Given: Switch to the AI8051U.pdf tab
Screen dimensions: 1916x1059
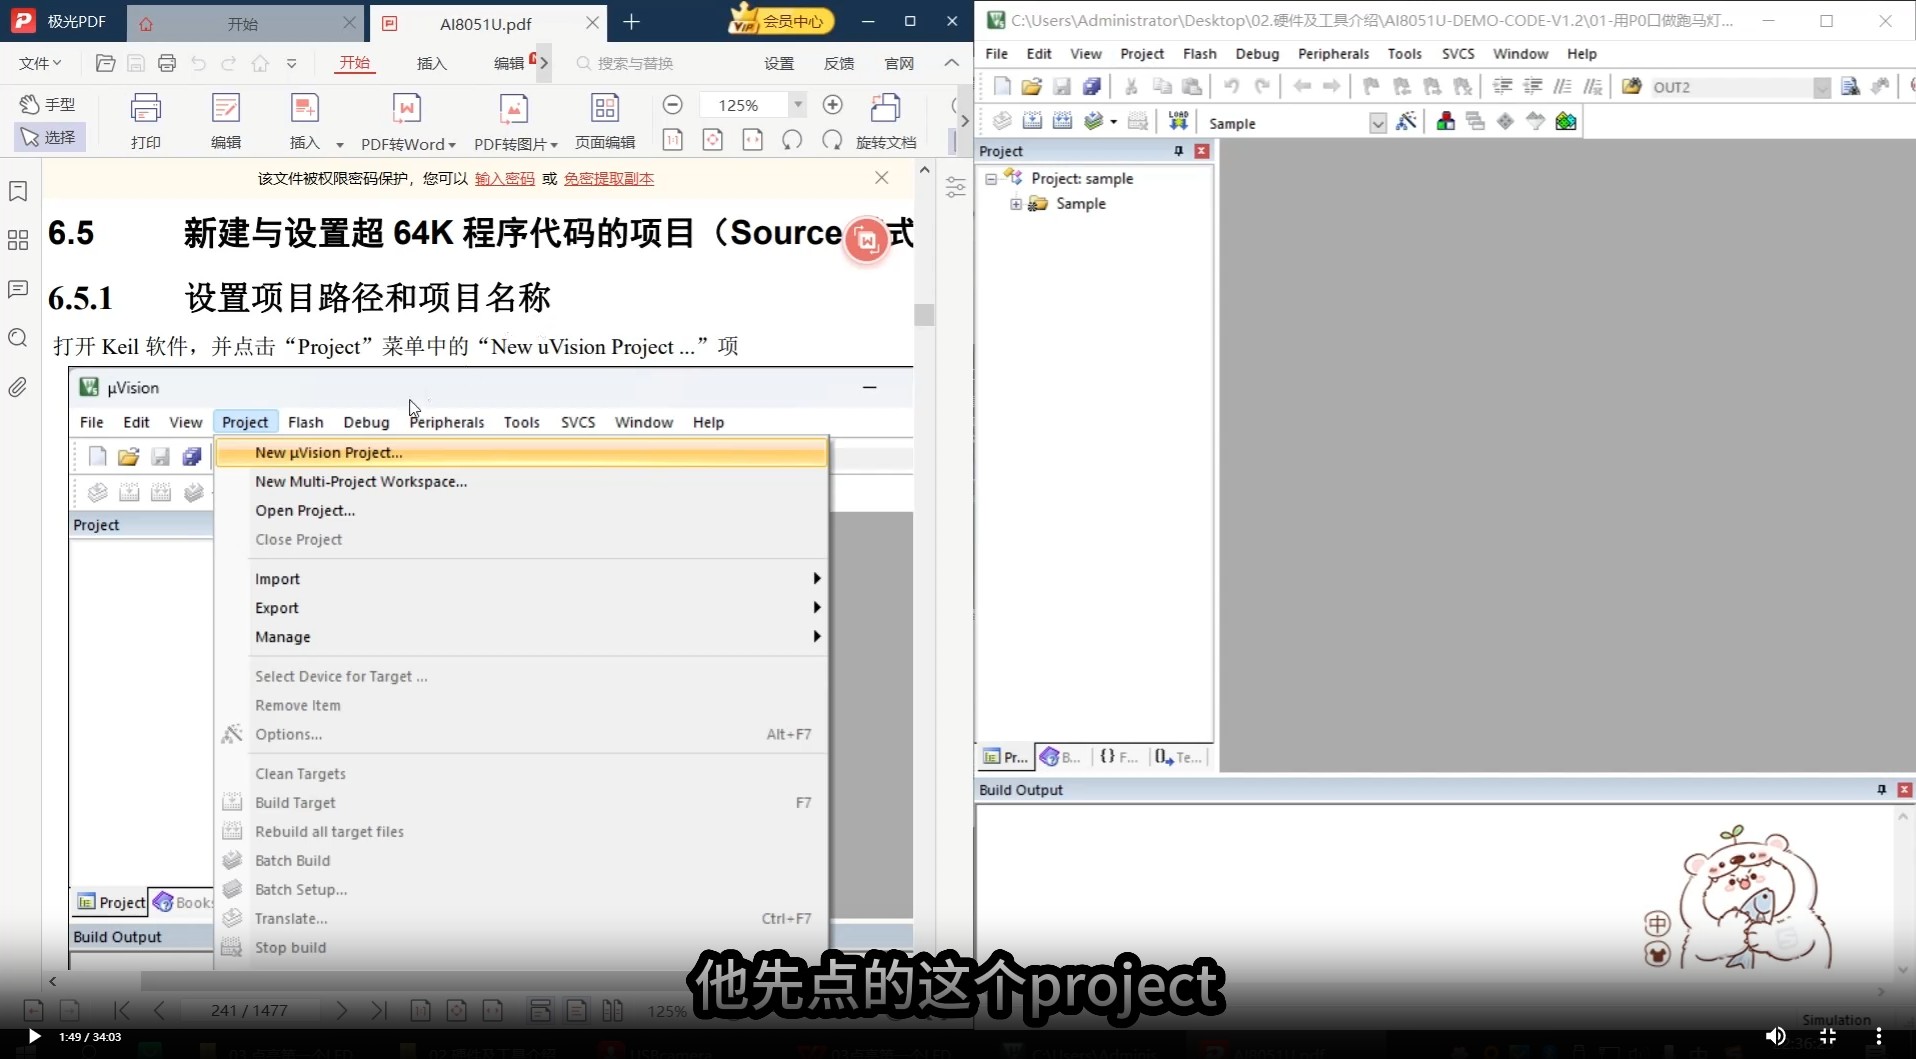Looking at the screenshot, I should click(x=486, y=24).
